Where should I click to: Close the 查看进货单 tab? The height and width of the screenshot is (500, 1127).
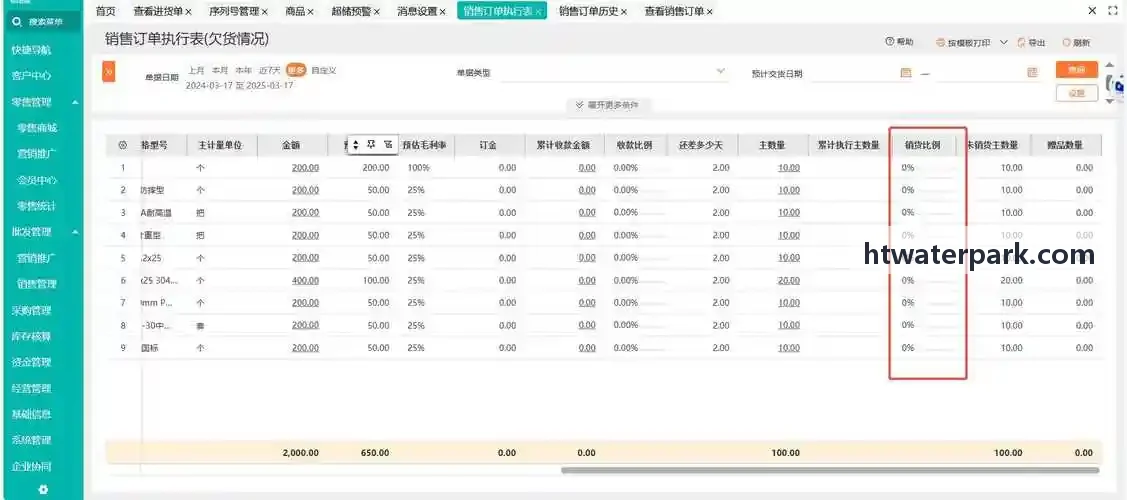(x=188, y=11)
